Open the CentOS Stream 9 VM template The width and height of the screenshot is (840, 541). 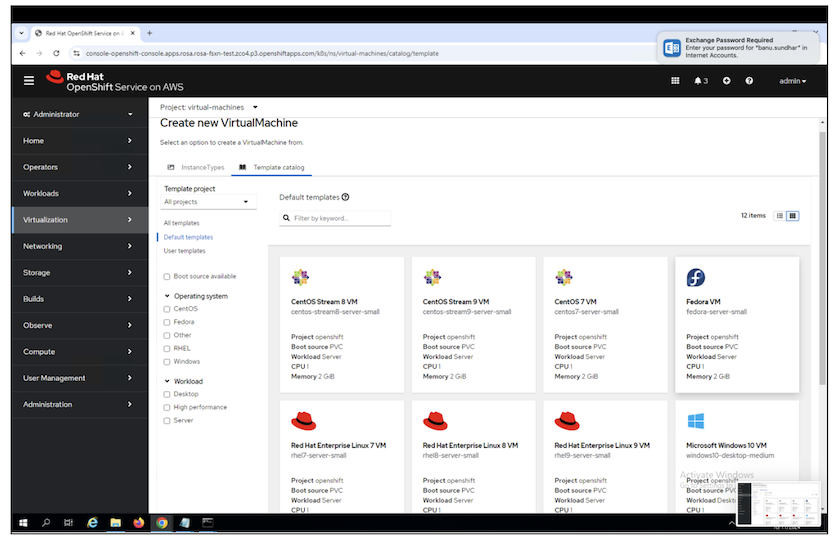pyautogui.click(x=474, y=325)
